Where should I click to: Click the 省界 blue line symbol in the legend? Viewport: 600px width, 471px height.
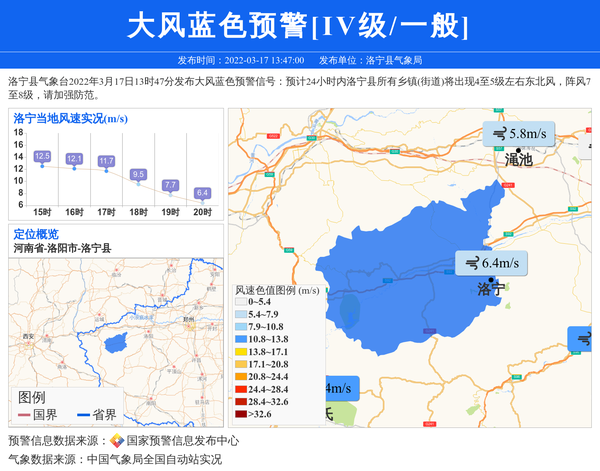click(81, 415)
